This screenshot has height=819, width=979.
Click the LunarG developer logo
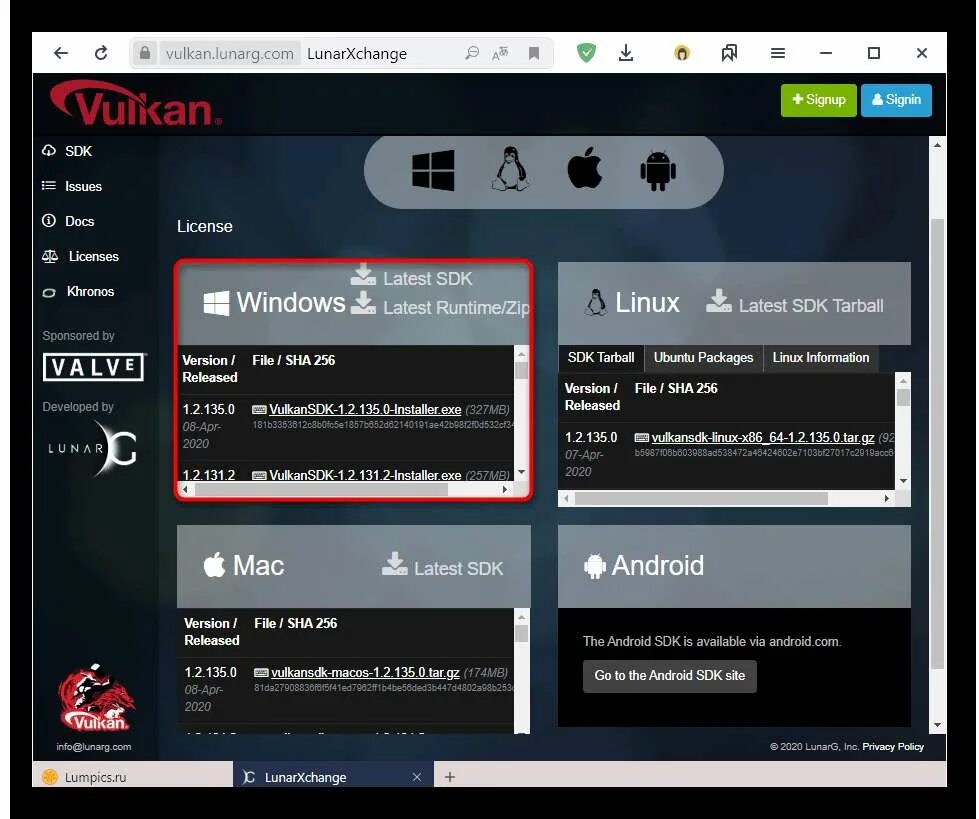pos(92,448)
